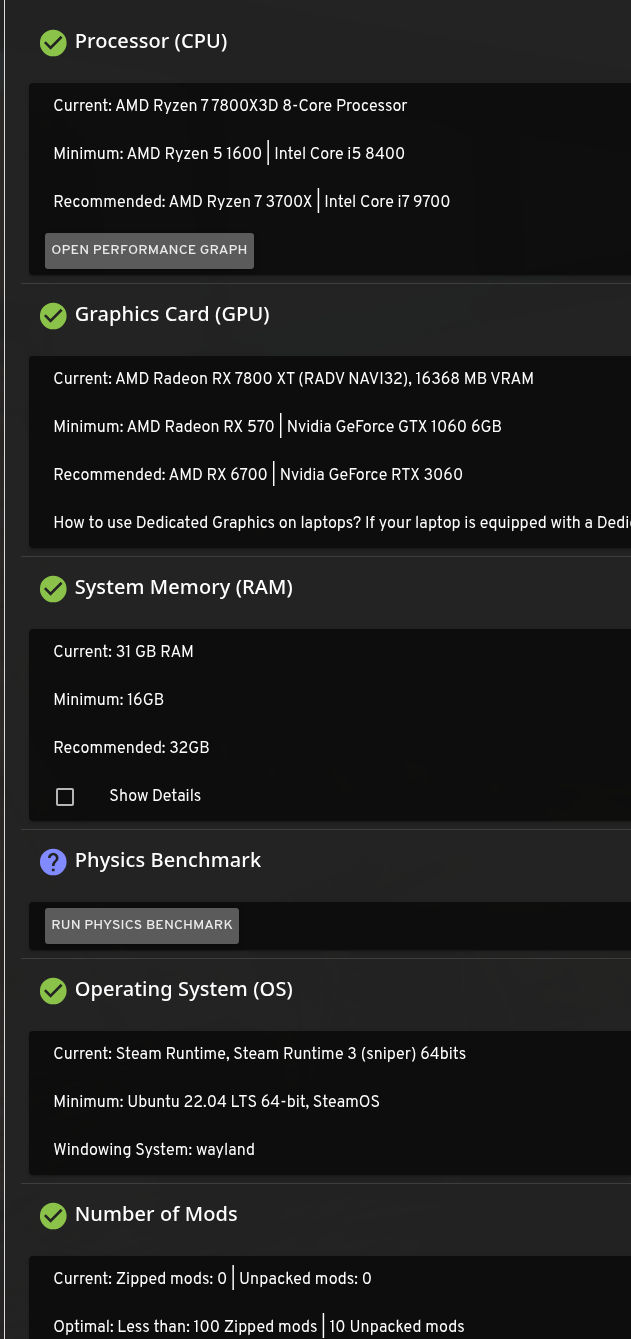This screenshot has width=631, height=1339.
Task: Click the green check icon beside Processor (CPU)
Action: pyautogui.click(x=53, y=42)
